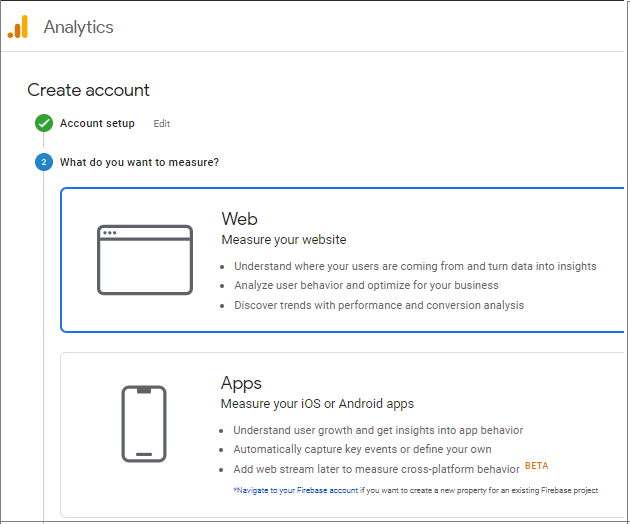Click the Discover trends bullet in Web card
Screen dimensions: 630x524
coord(379,305)
